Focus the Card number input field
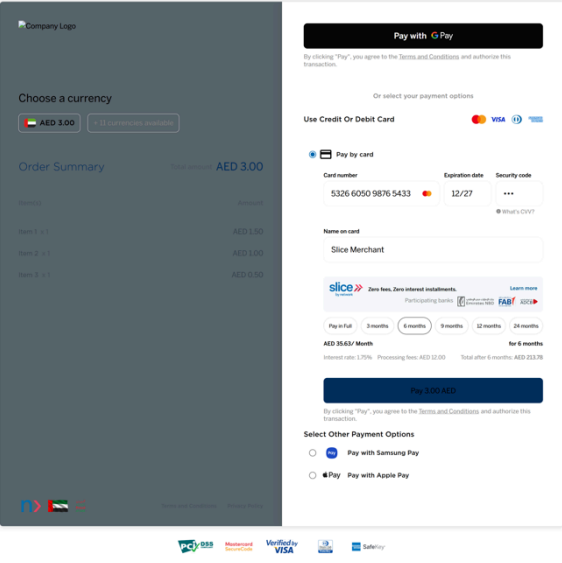The width and height of the screenshot is (562, 563). point(381,194)
